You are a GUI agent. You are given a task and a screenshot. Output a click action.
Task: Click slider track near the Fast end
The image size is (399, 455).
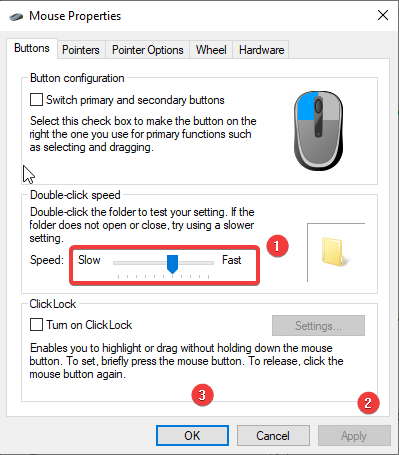pos(207,263)
